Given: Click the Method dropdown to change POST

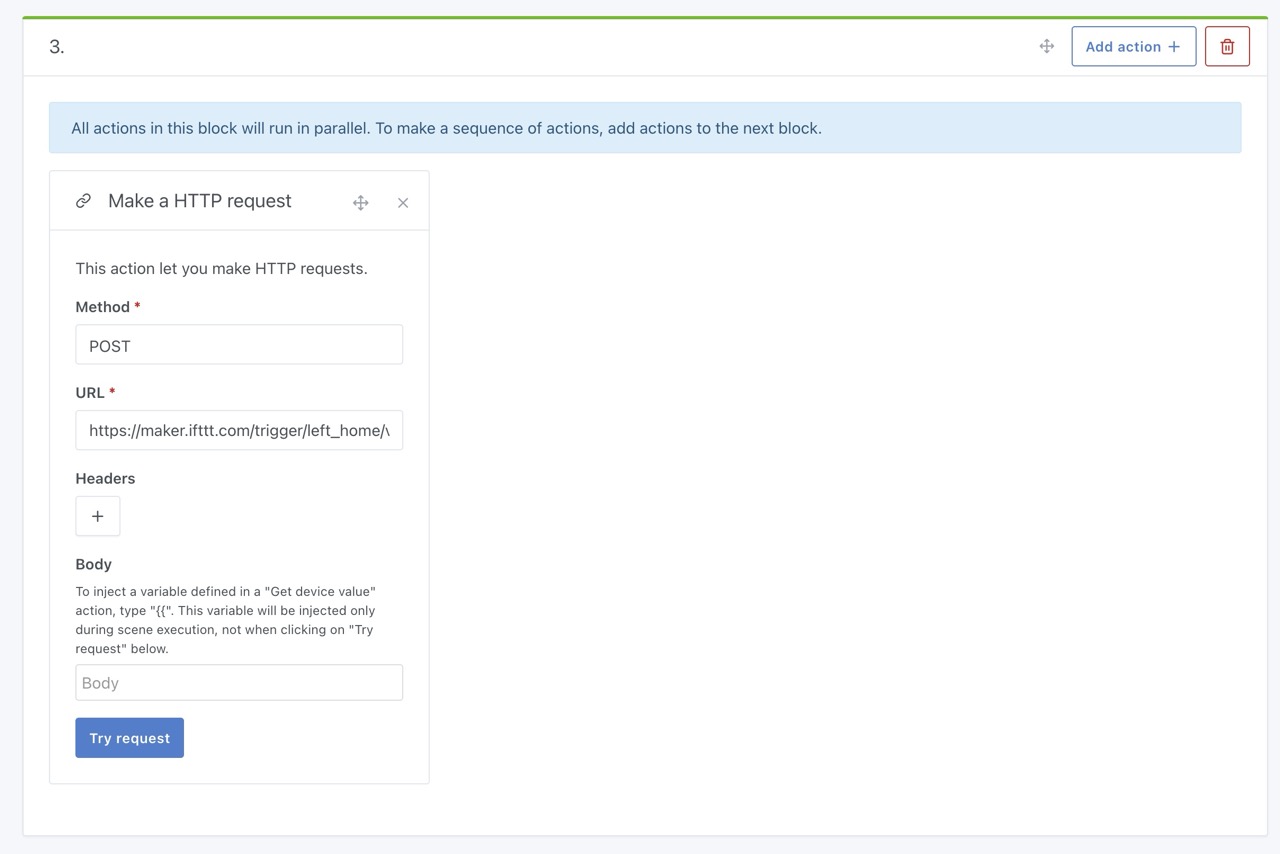Looking at the screenshot, I should point(239,344).
